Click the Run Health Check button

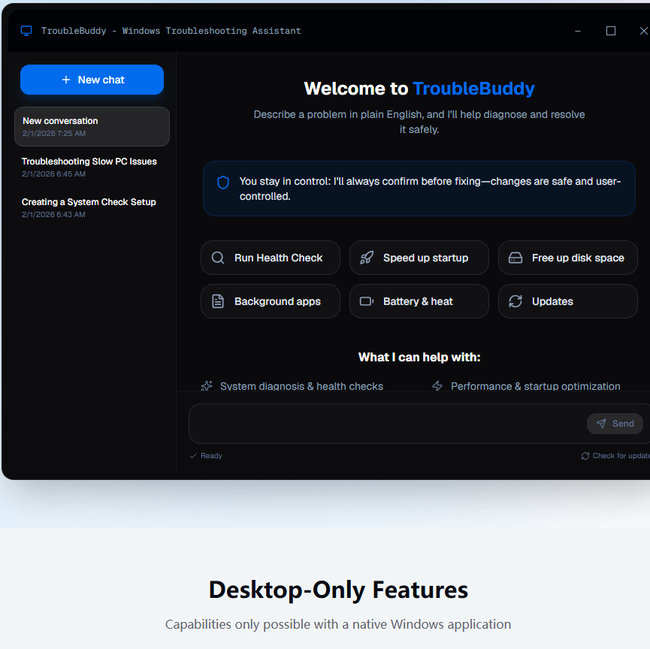[x=270, y=258]
